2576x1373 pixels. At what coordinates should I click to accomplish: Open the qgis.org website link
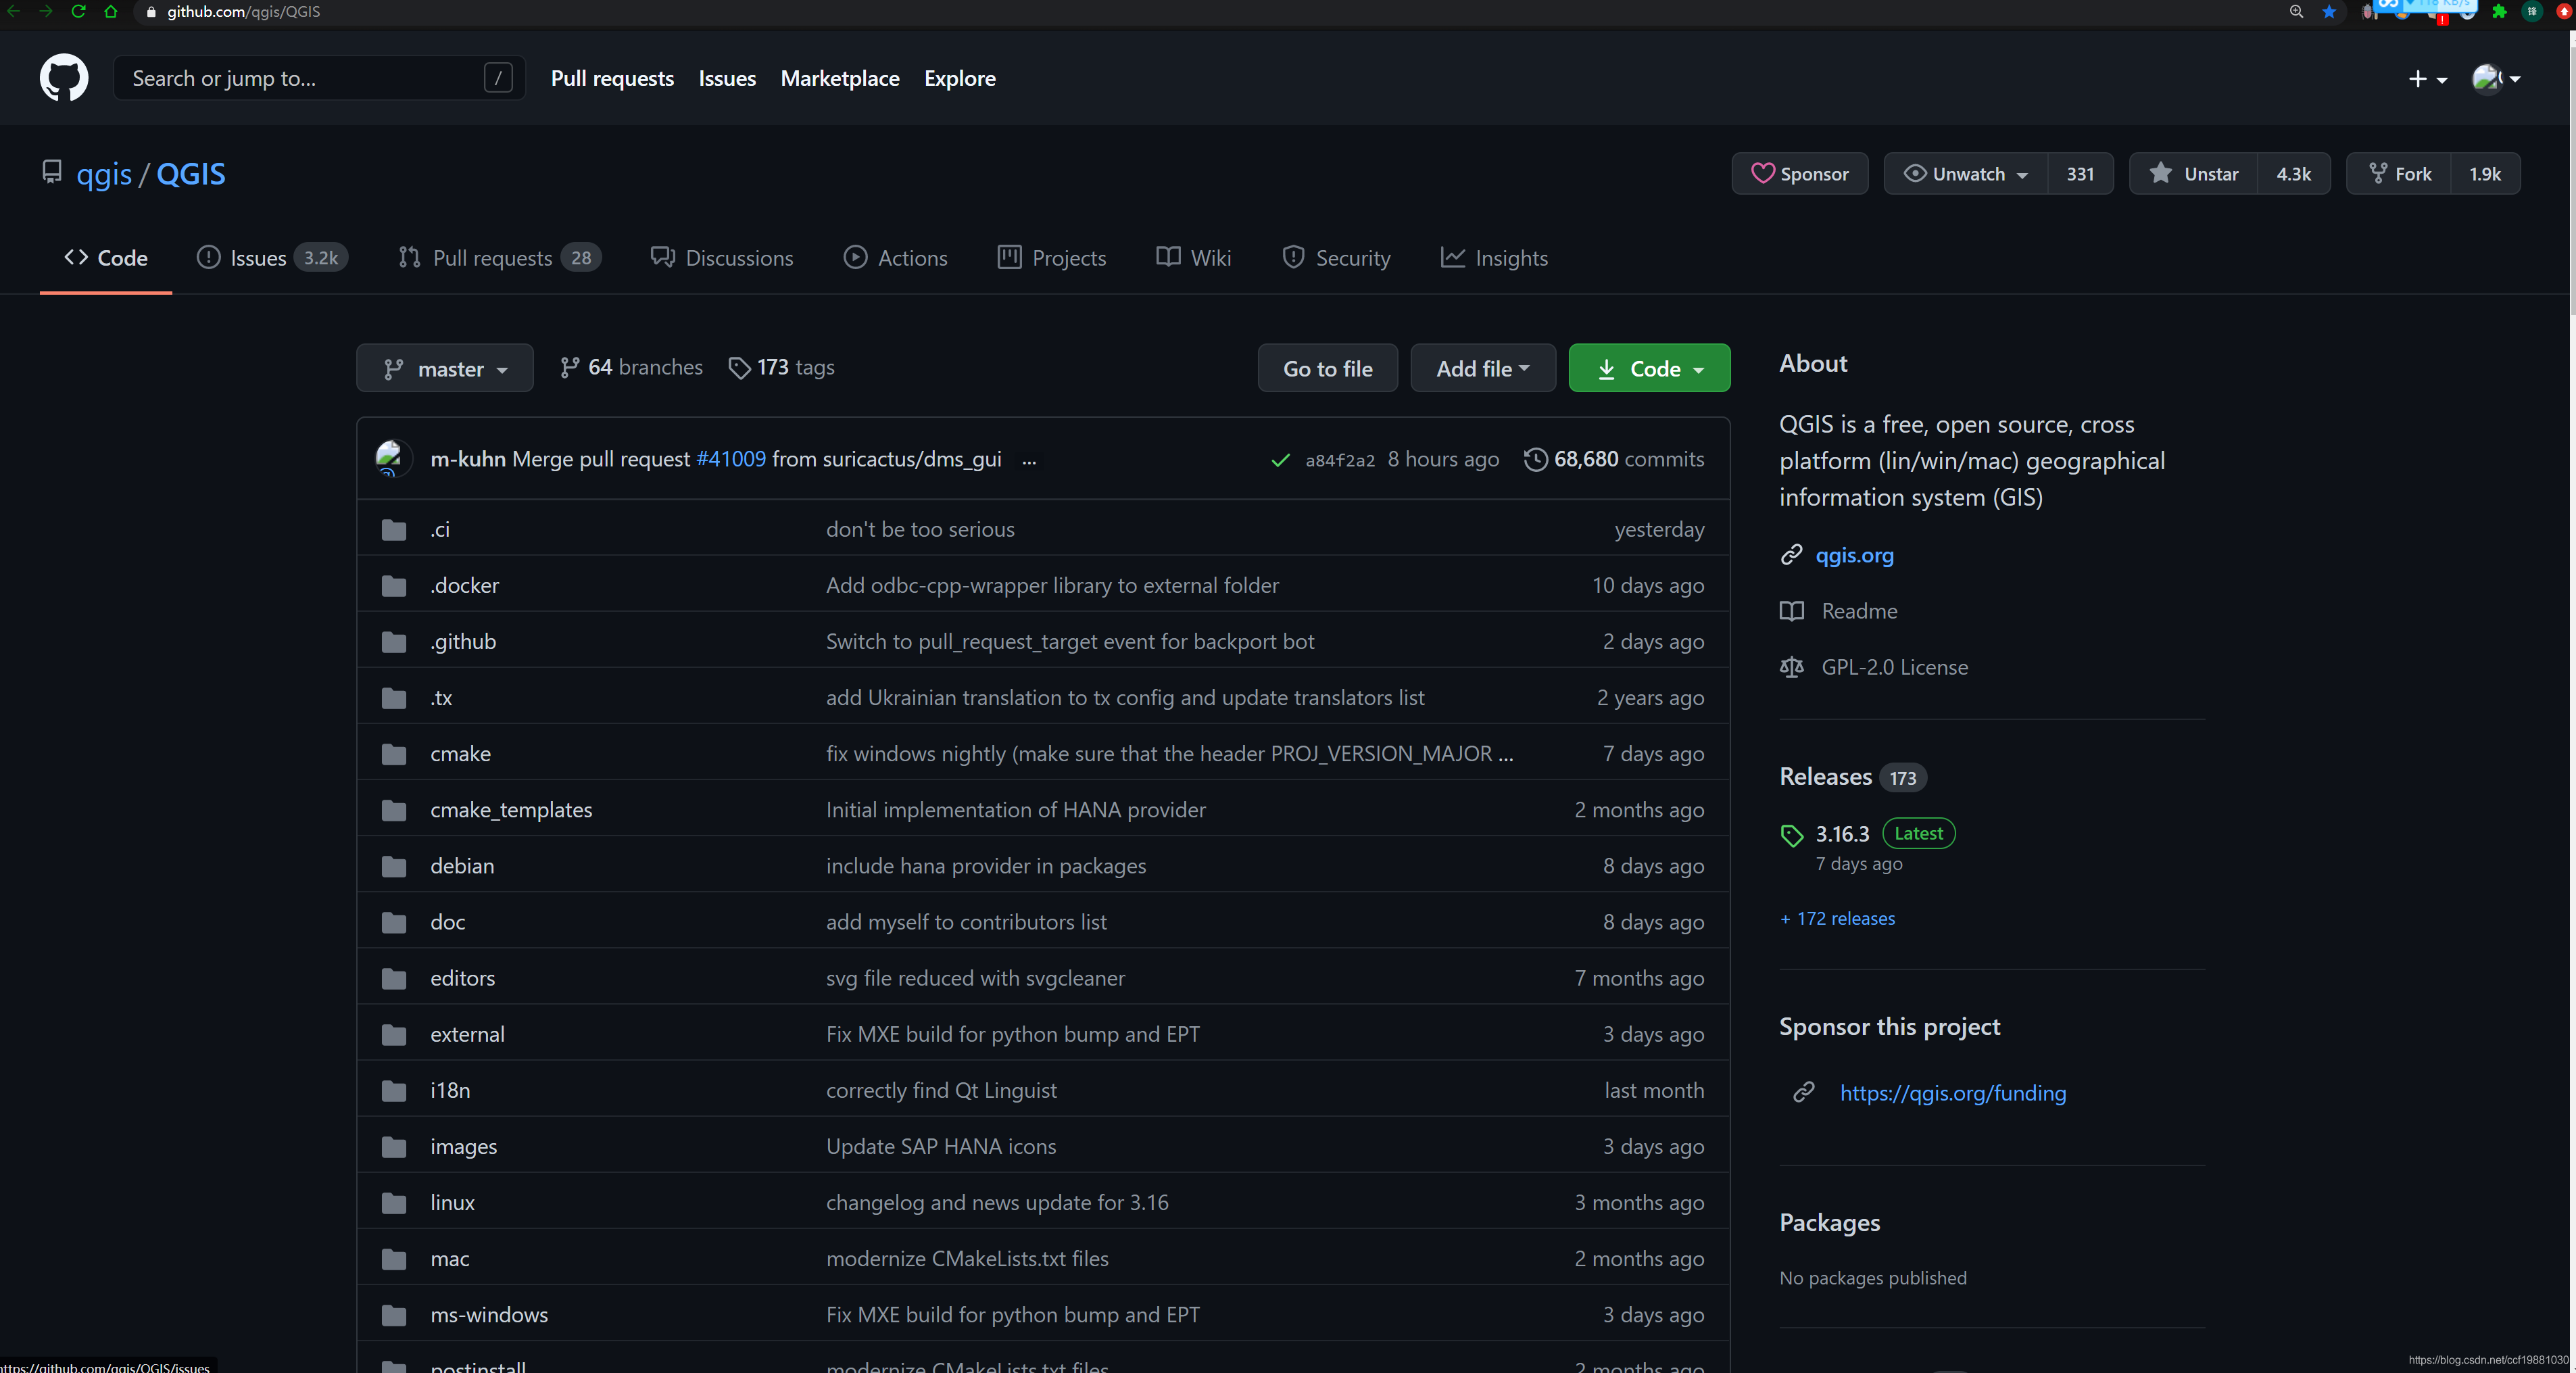tap(1854, 555)
